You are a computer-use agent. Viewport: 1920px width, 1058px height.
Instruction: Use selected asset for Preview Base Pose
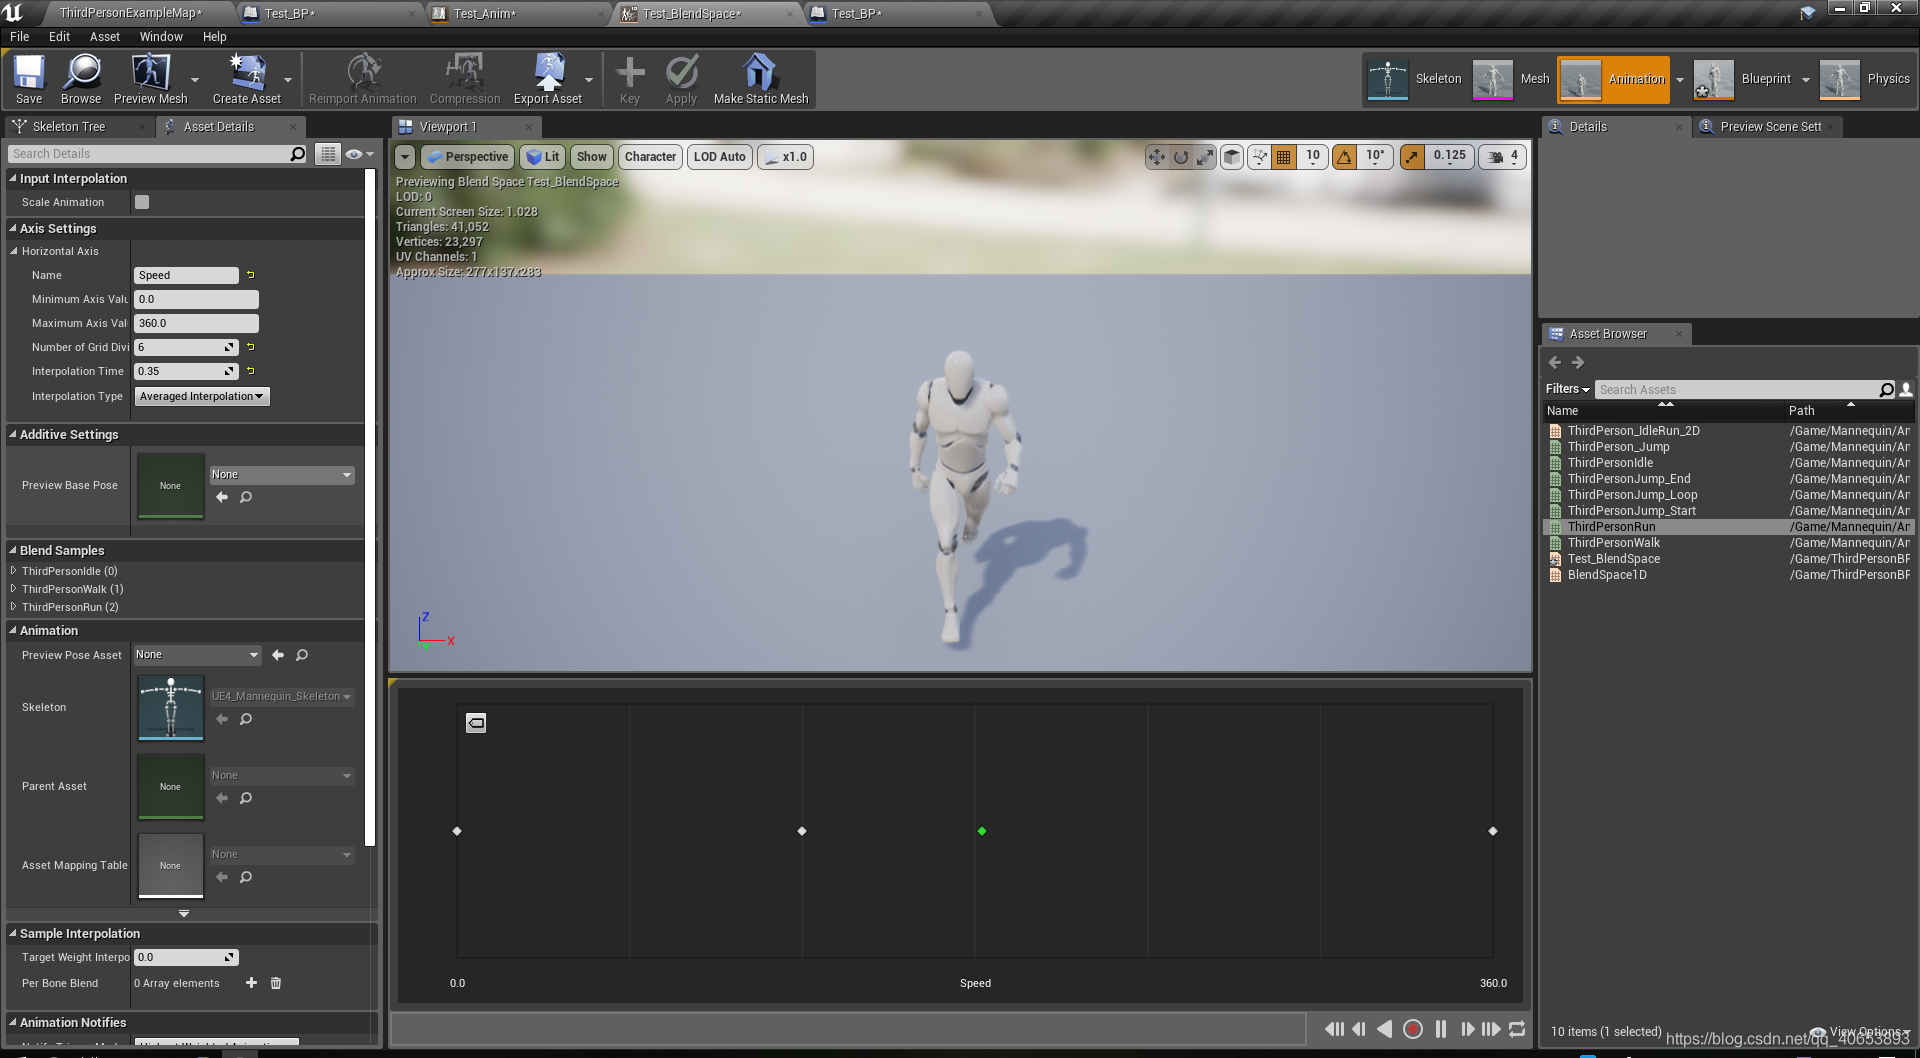click(x=222, y=497)
